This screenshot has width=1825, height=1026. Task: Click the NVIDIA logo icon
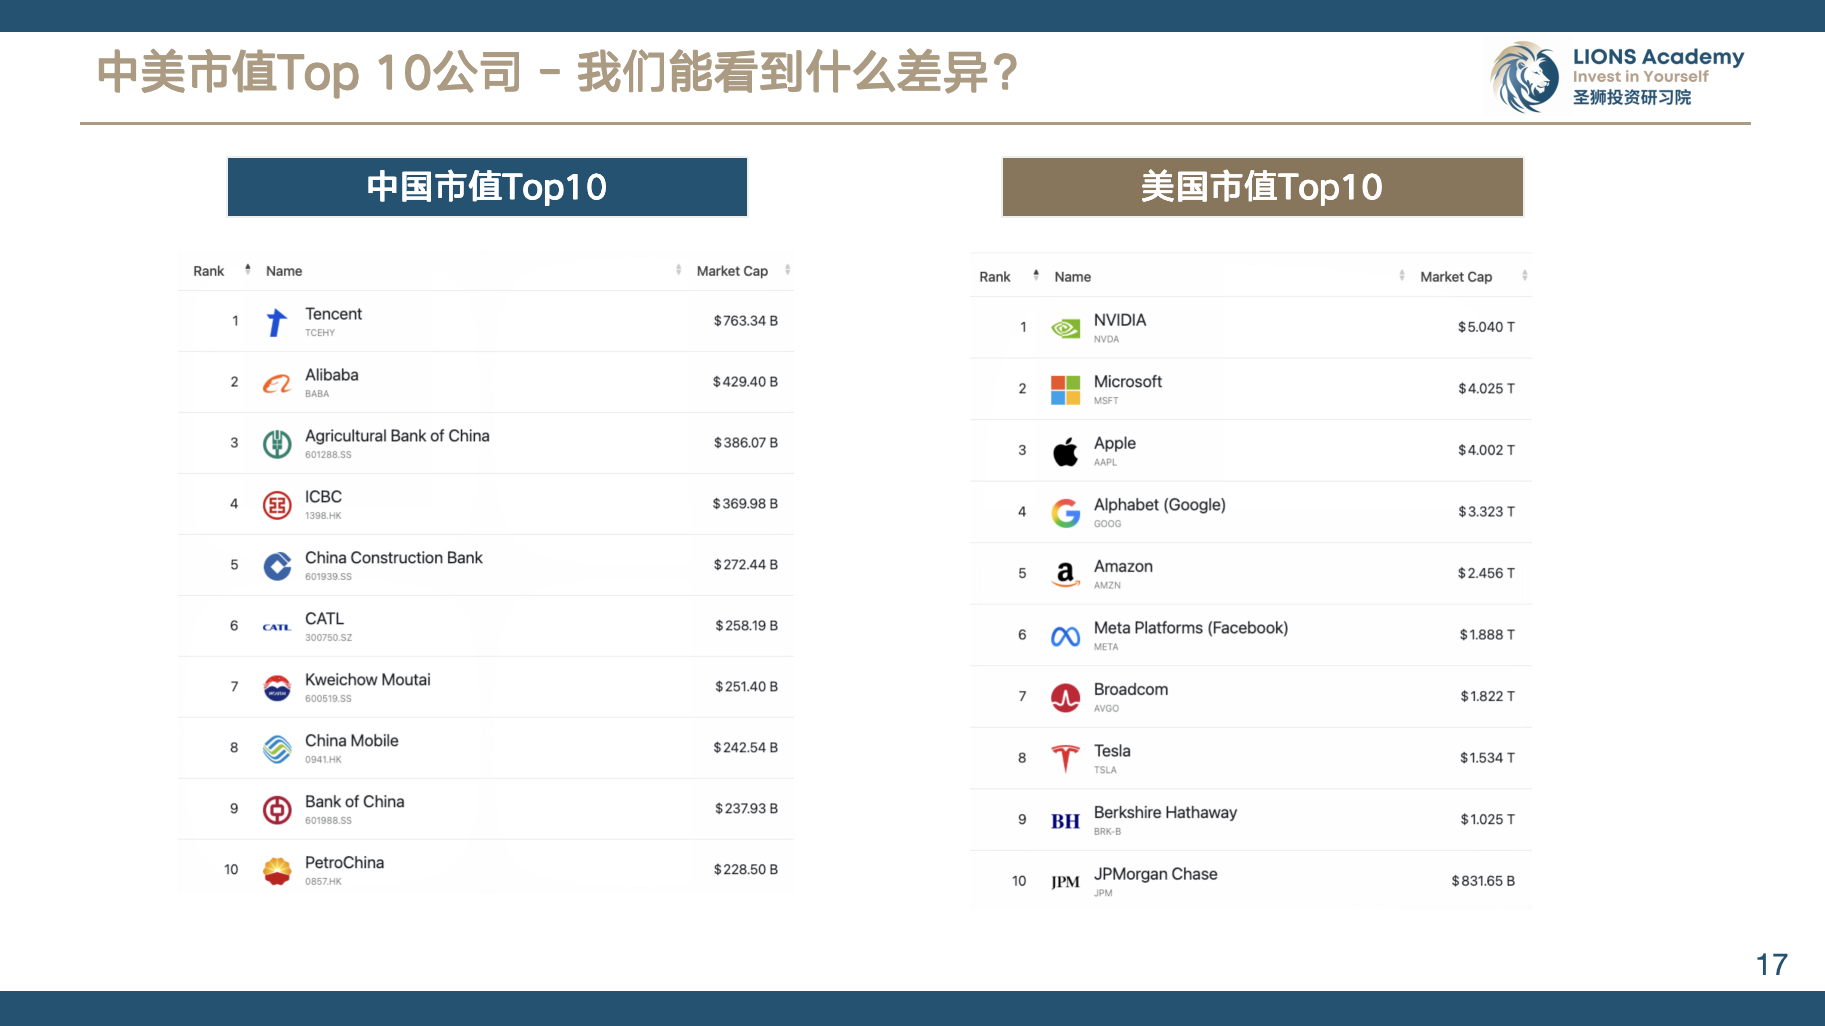[x=1065, y=328]
